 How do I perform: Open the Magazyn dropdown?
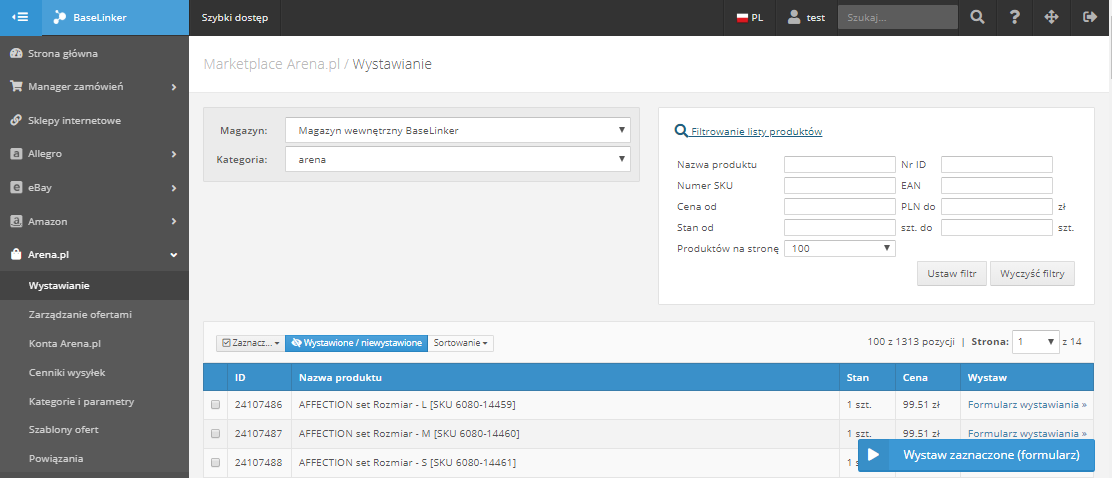pyautogui.click(x=457, y=130)
